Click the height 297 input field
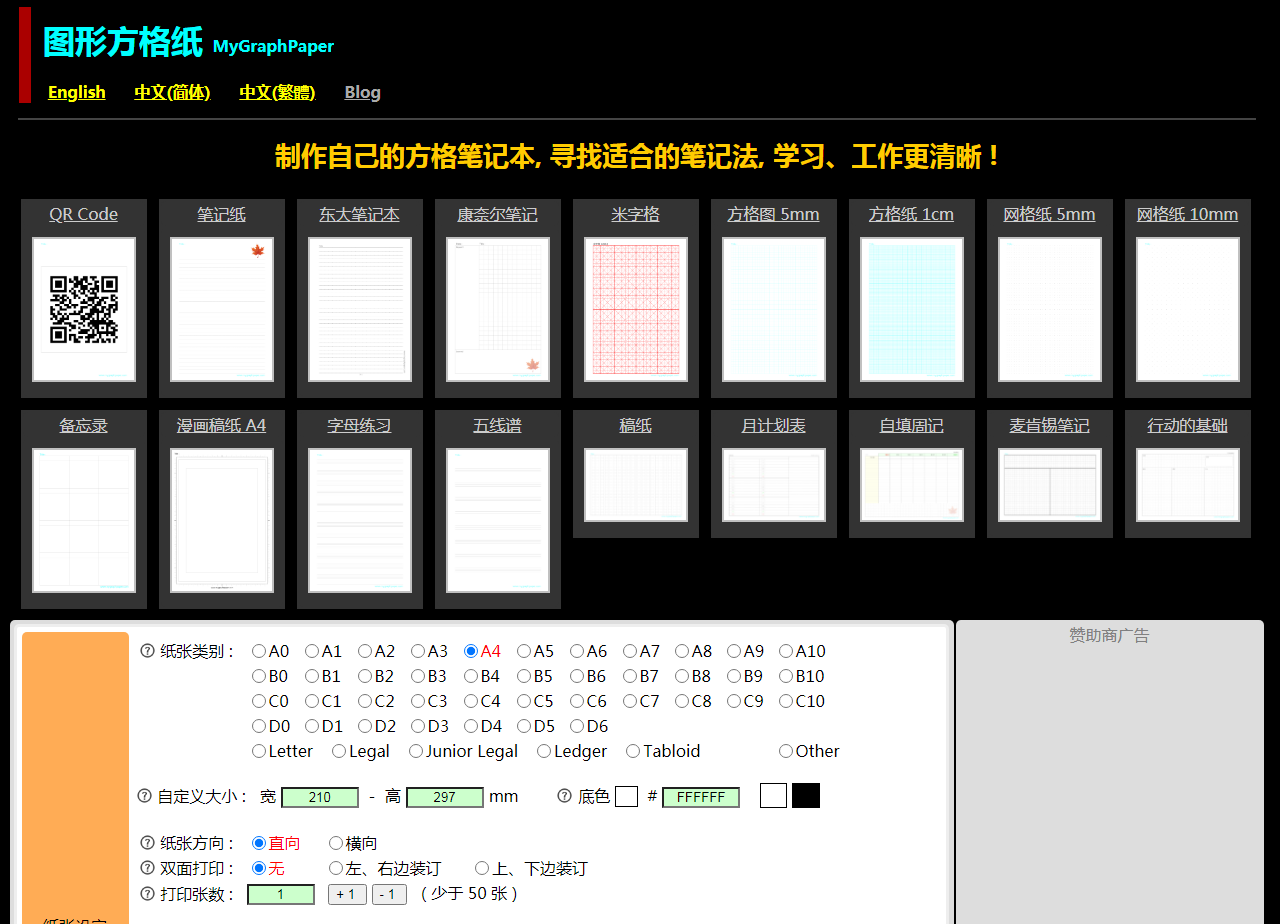The image size is (1280, 924). point(445,797)
